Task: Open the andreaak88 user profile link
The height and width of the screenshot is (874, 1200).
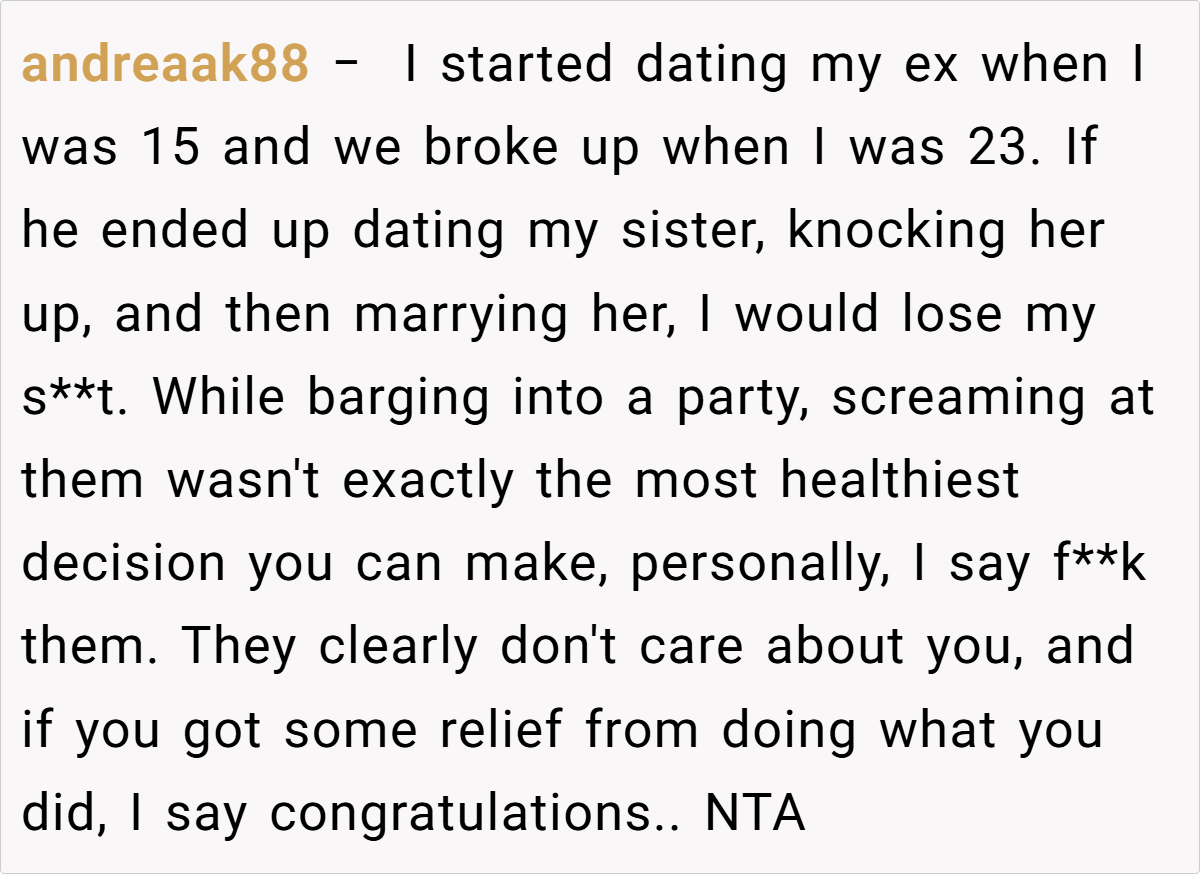Action: [x=165, y=65]
